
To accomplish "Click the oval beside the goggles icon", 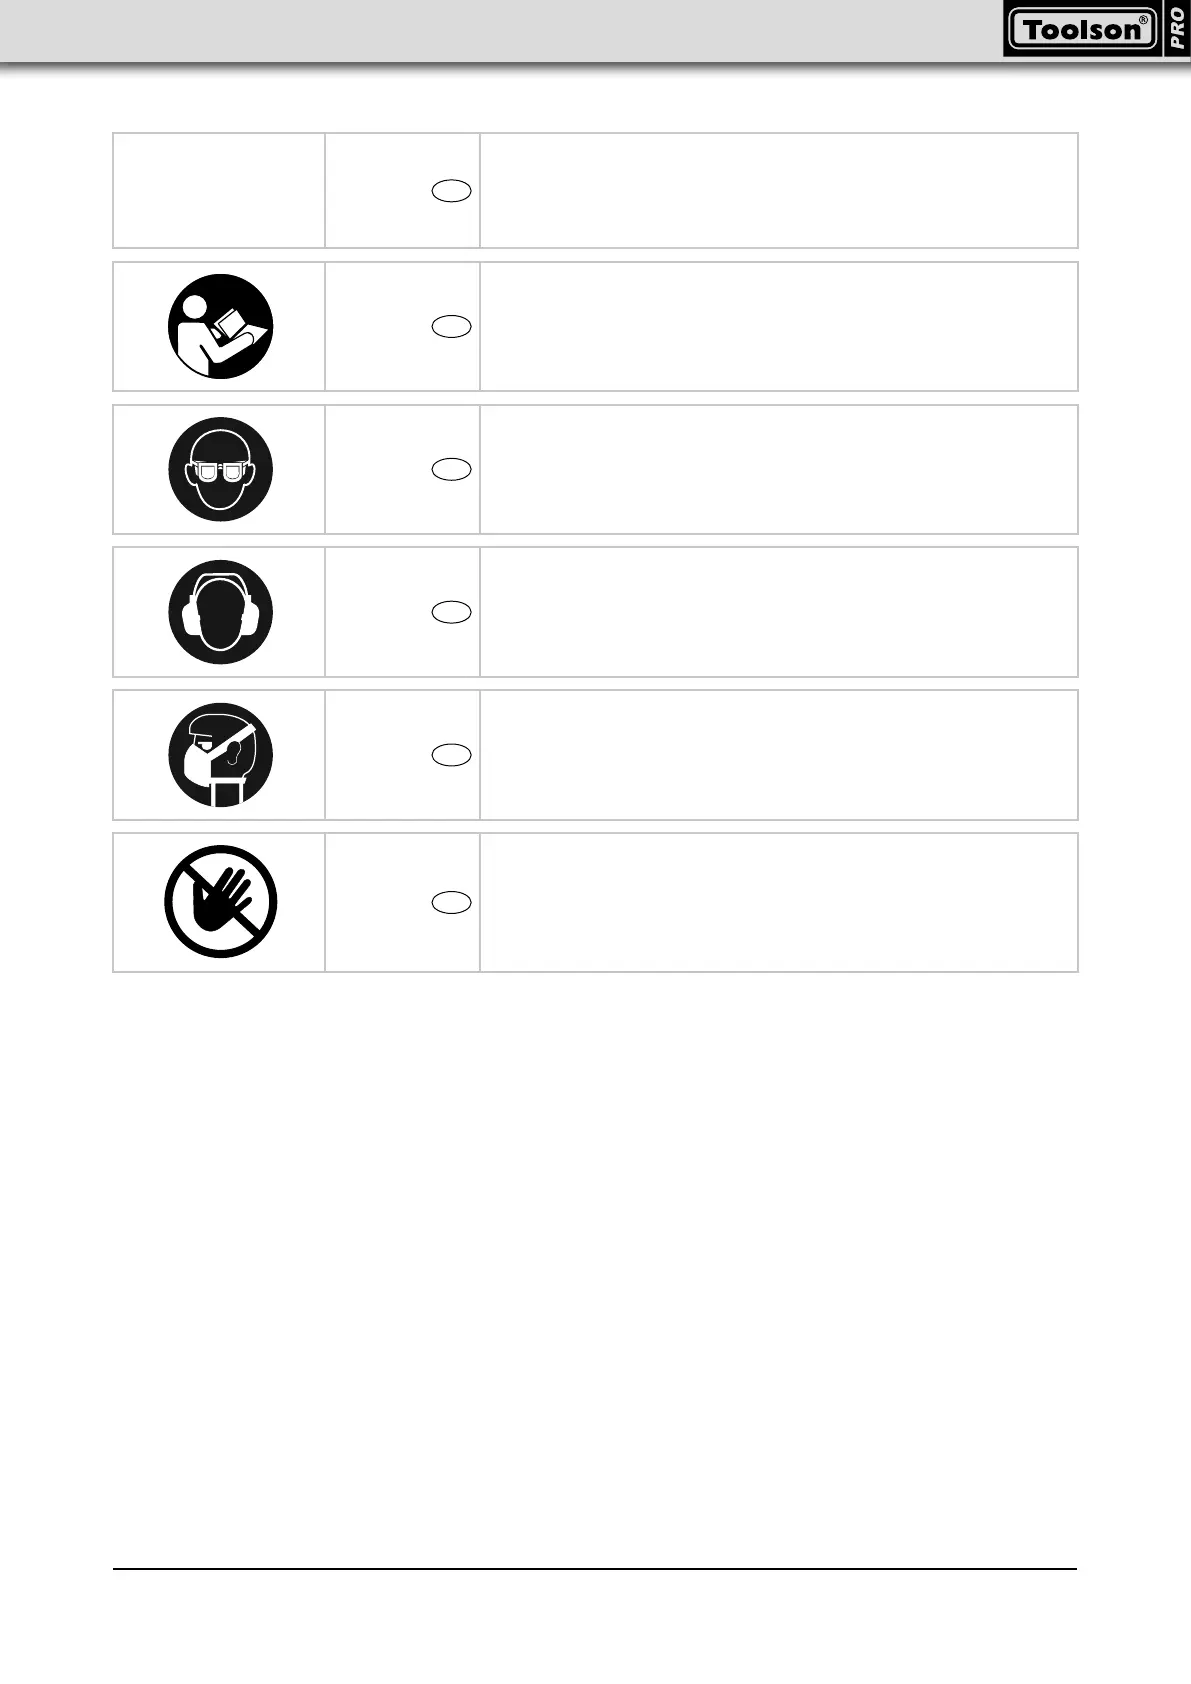I will [x=452, y=469].
